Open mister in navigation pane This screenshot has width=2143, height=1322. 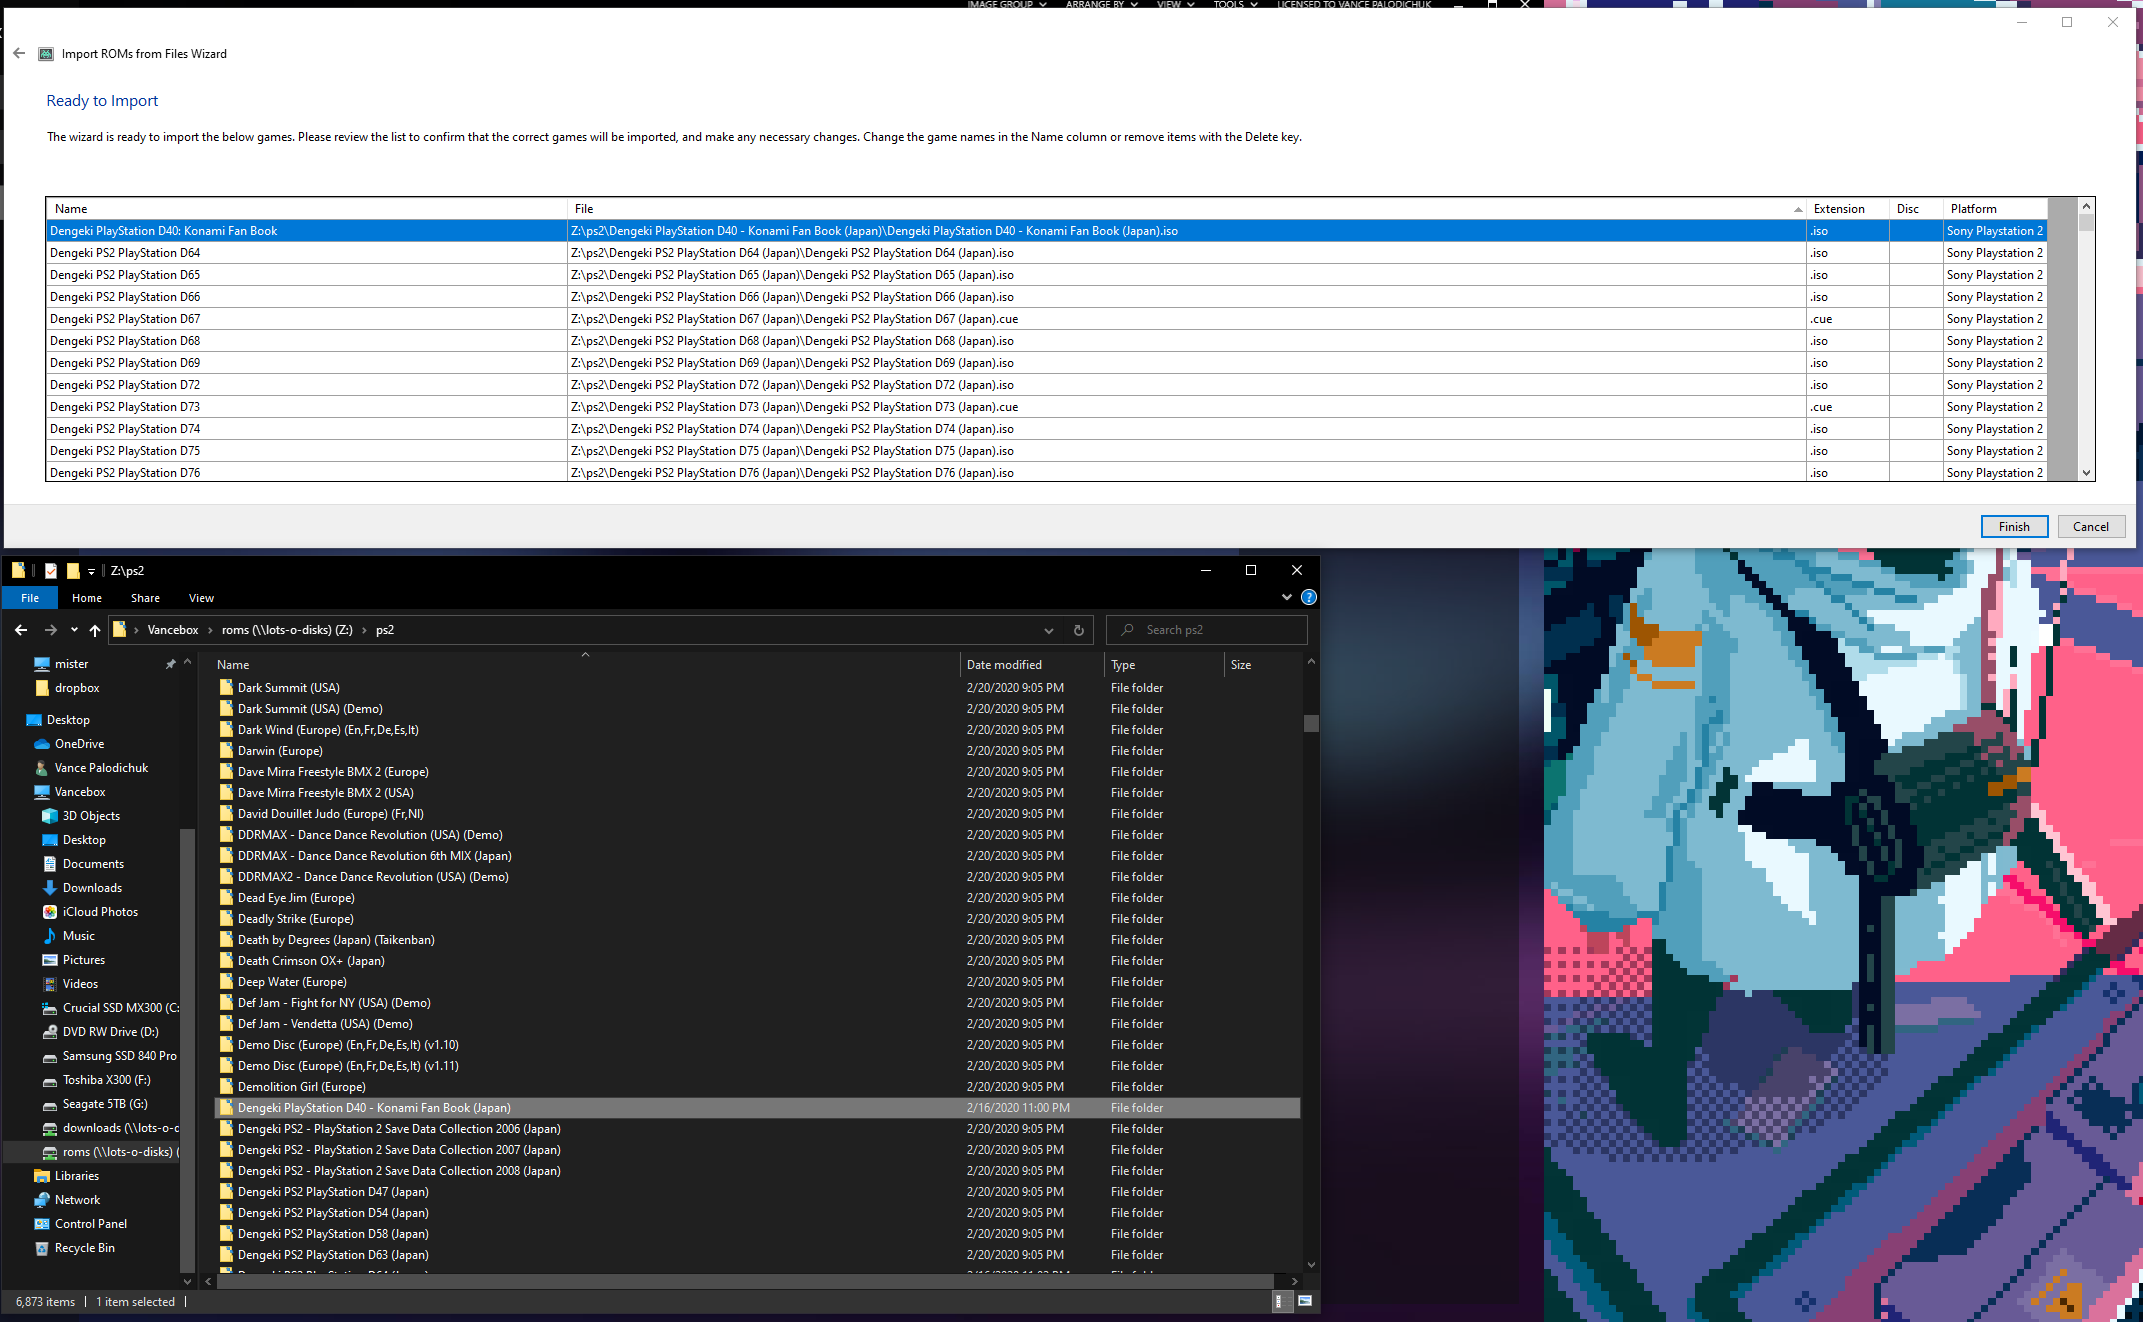point(71,664)
